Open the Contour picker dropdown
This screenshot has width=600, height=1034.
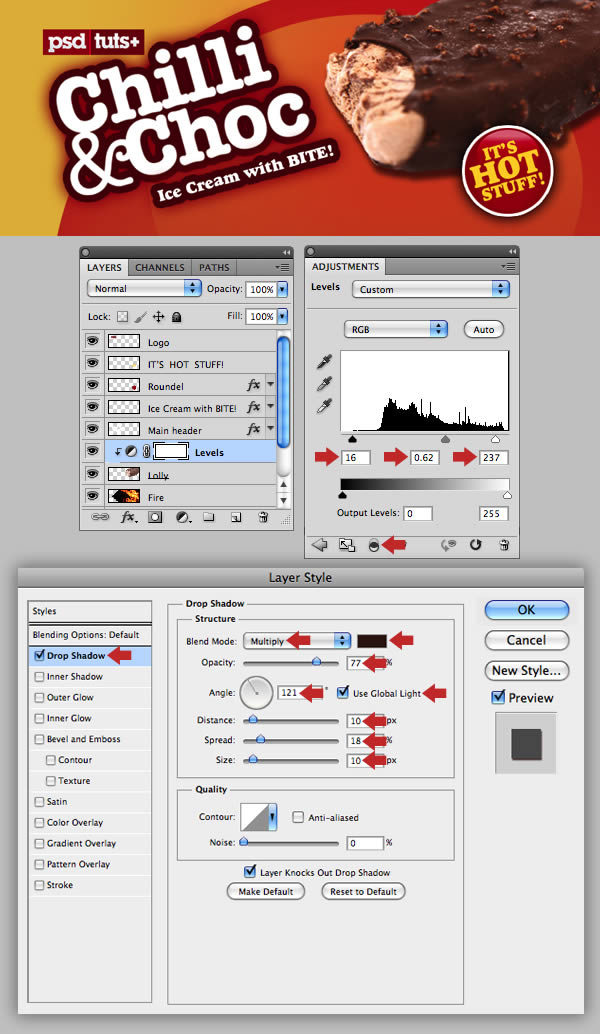pos(272,817)
